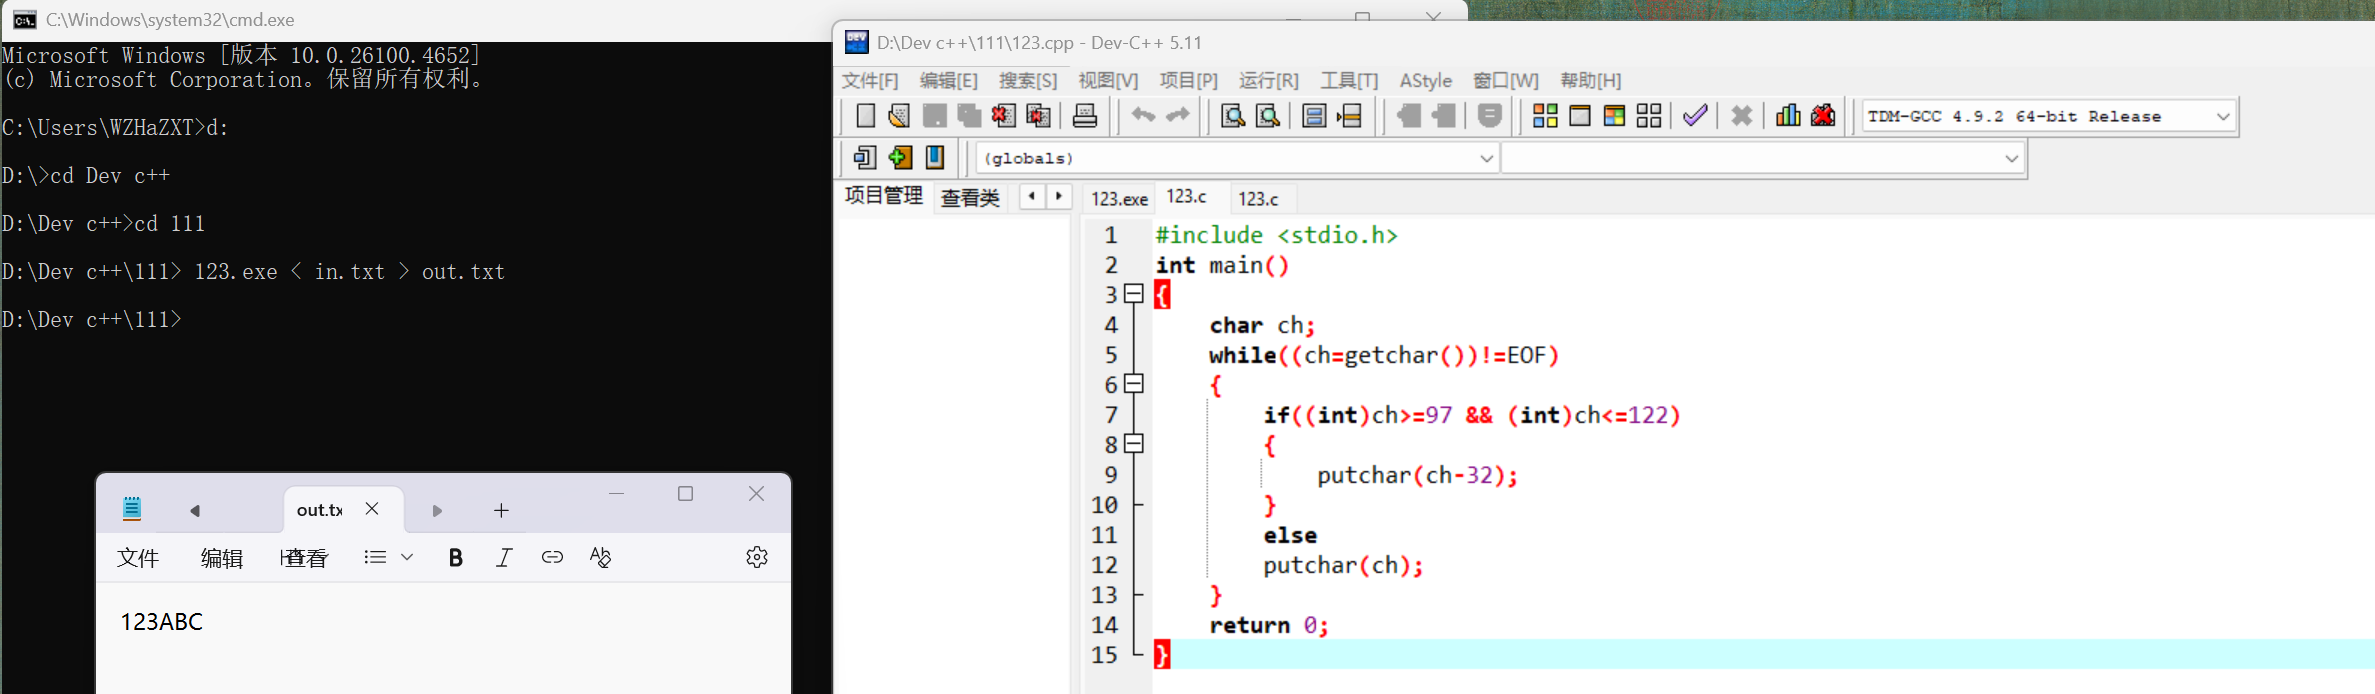Open the 查看 menu in Notepad

pyautogui.click(x=305, y=558)
